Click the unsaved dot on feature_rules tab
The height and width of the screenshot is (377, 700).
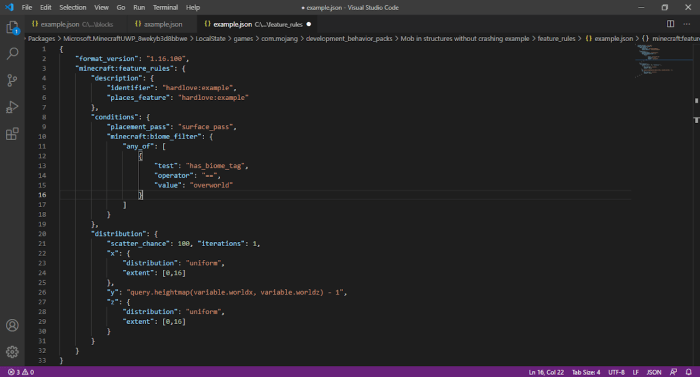click(x=309, y=24)
